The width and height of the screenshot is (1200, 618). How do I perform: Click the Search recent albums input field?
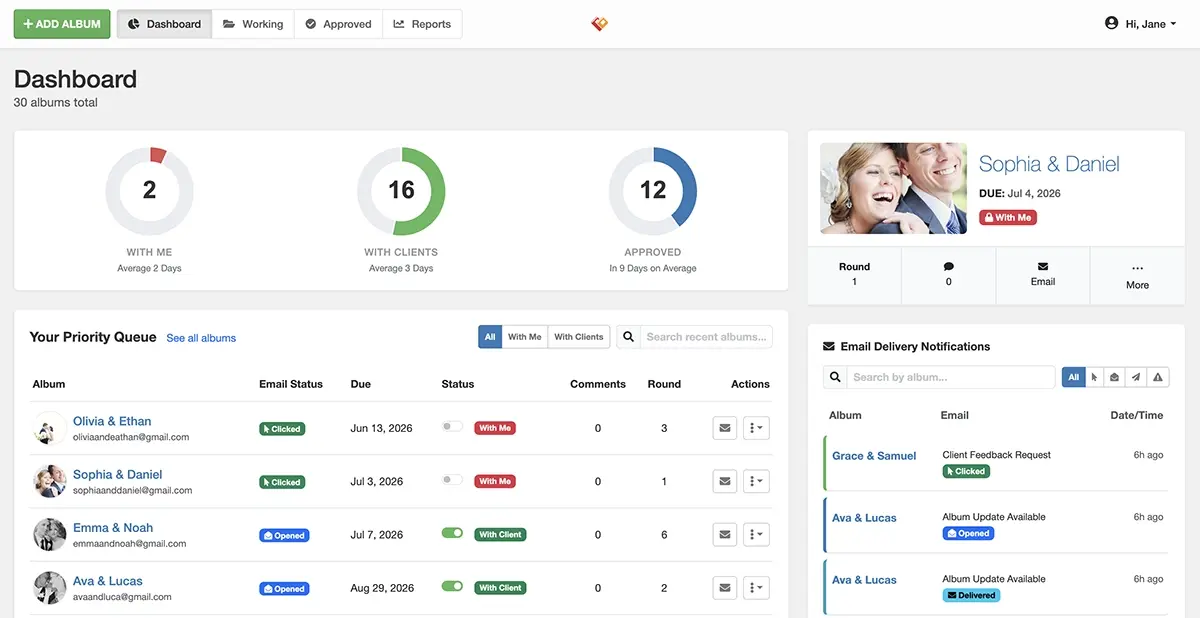[x=706, y=337]
